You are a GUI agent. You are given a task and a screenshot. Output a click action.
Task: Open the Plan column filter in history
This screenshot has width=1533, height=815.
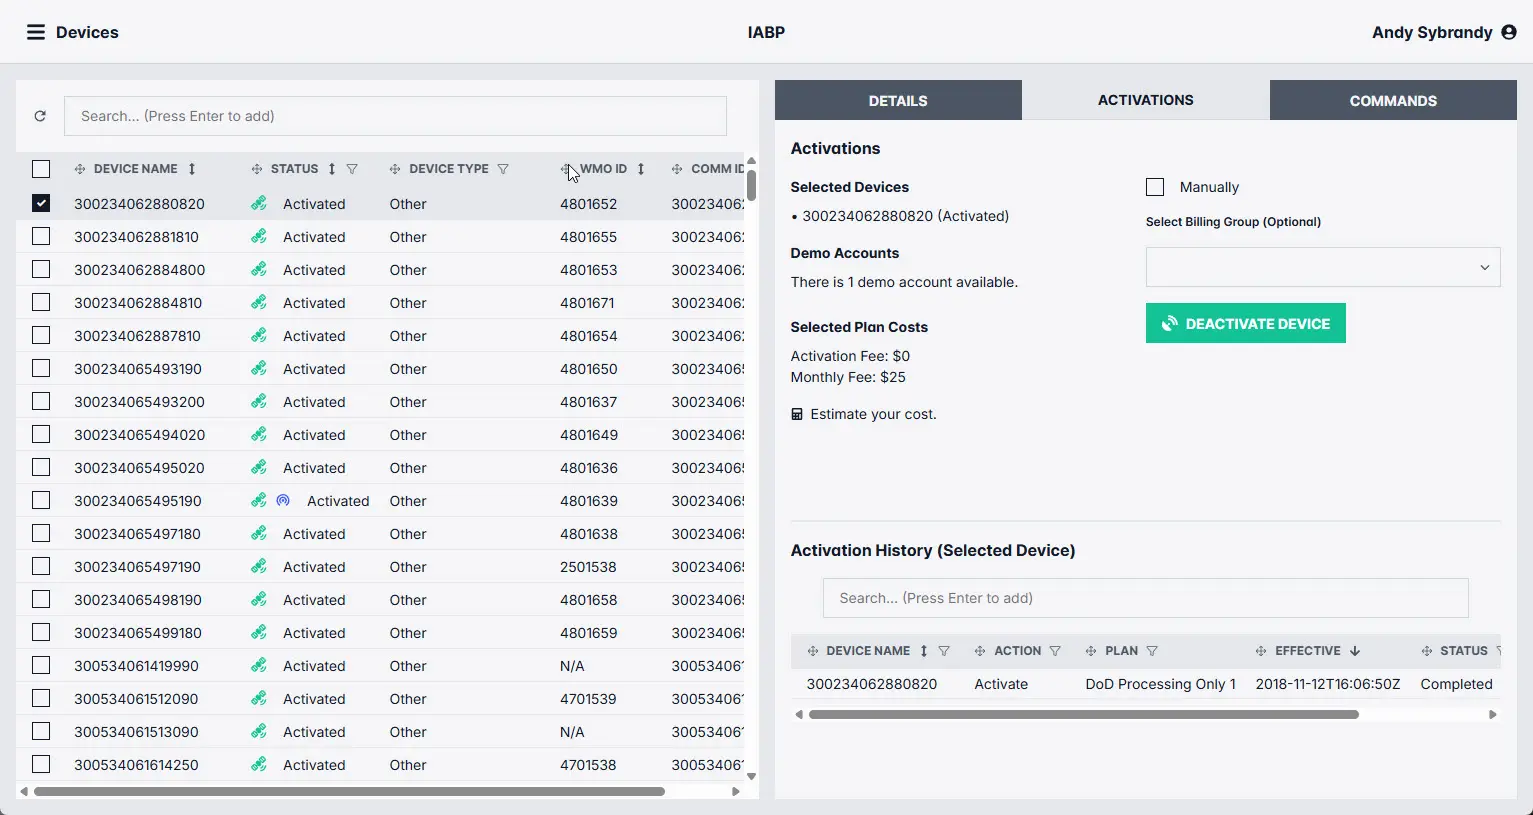tap(1152, 651)
